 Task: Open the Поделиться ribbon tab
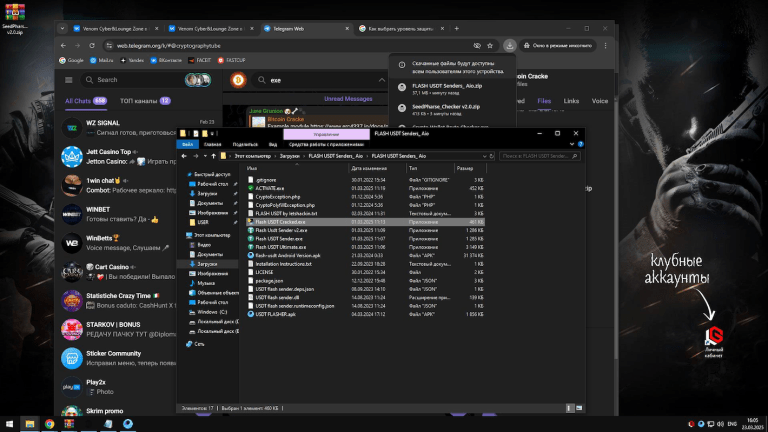point(245,144)
